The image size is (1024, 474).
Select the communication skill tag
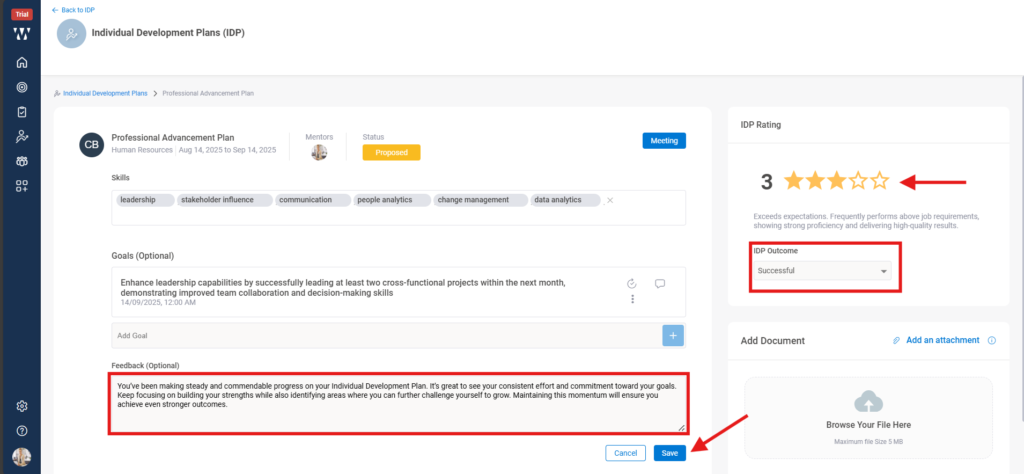pos(312,200)
